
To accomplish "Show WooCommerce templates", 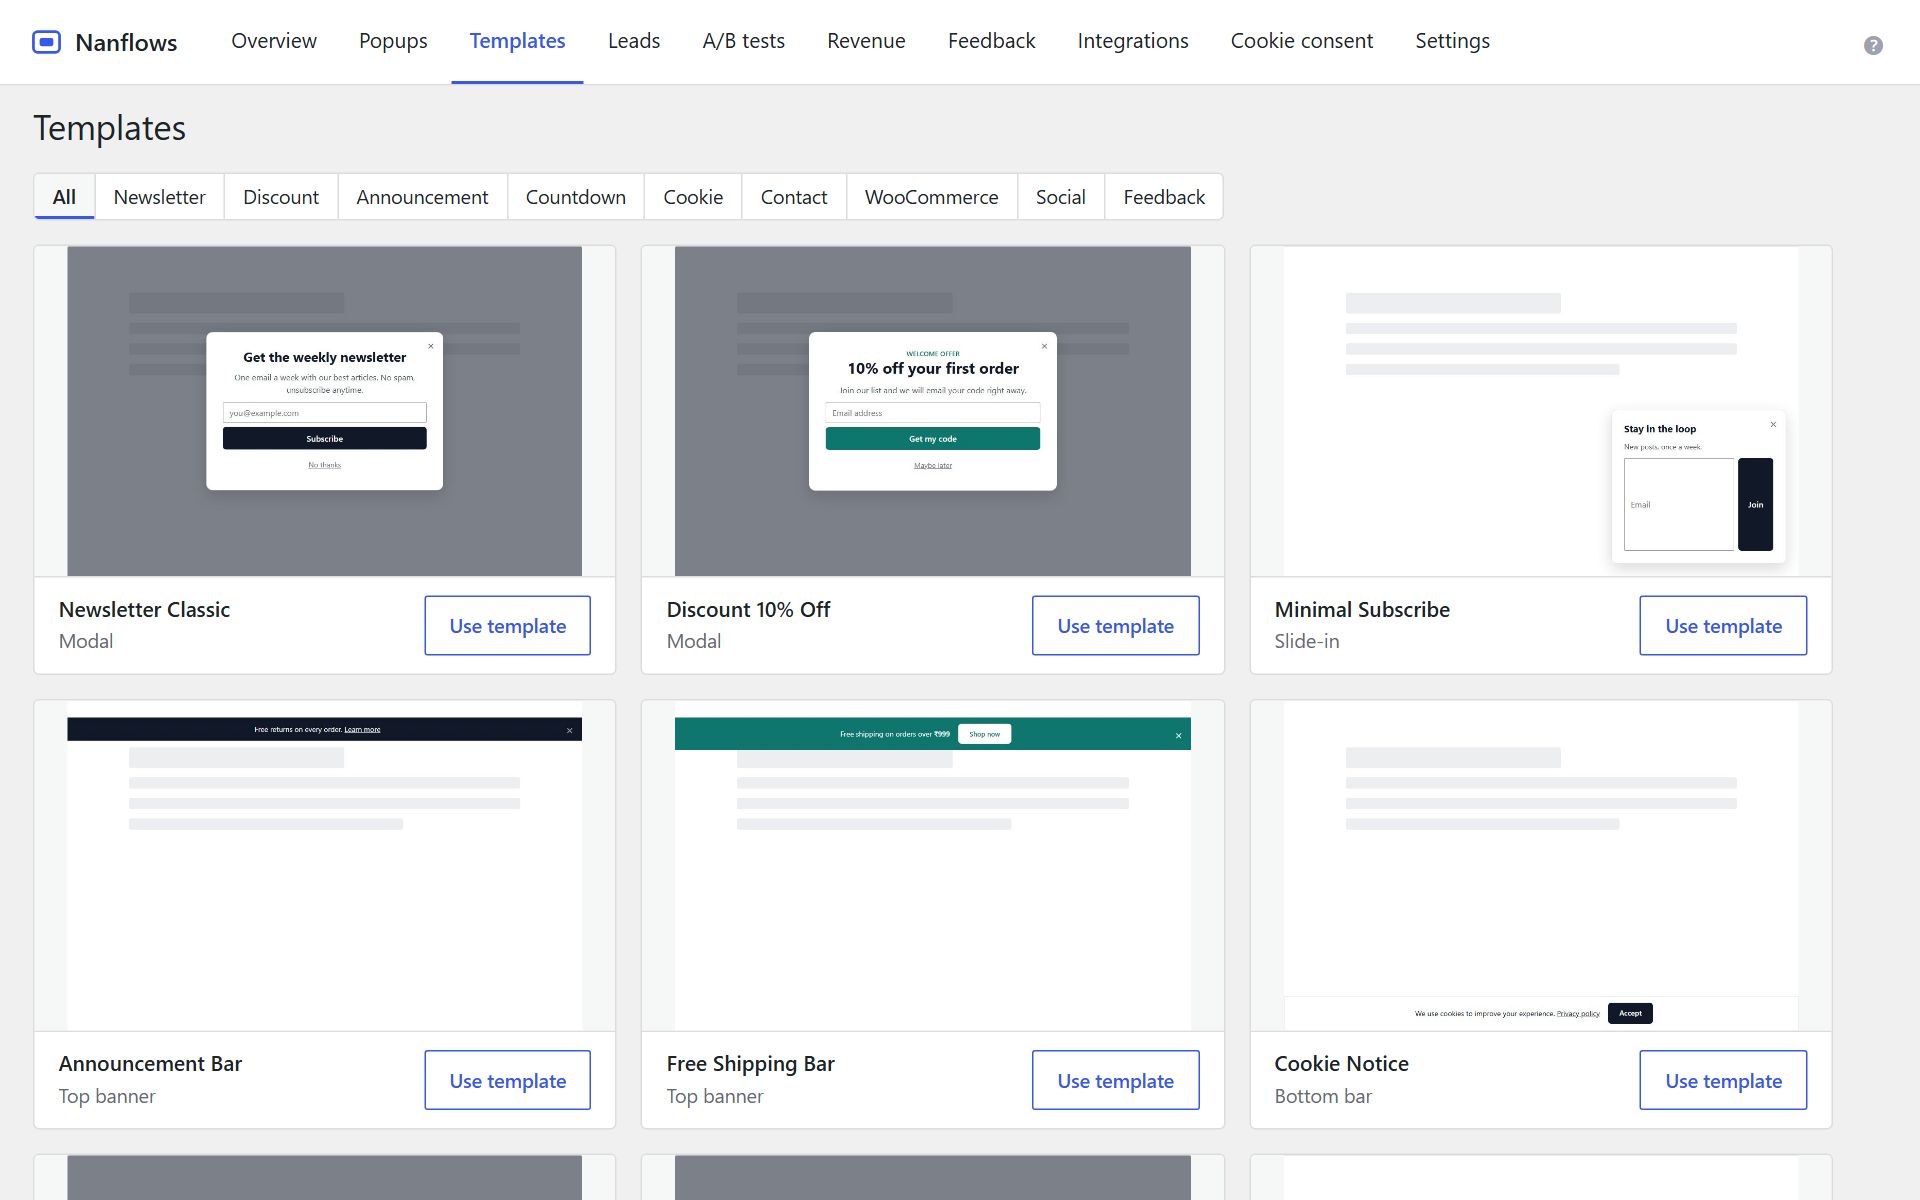I will point(932,197).
